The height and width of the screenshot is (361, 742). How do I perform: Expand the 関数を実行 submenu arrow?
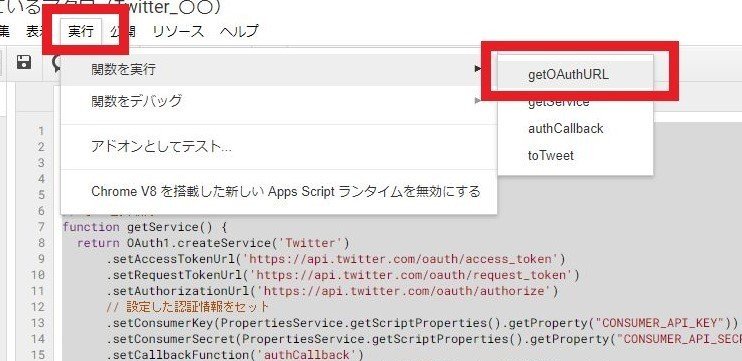[477, 70]
